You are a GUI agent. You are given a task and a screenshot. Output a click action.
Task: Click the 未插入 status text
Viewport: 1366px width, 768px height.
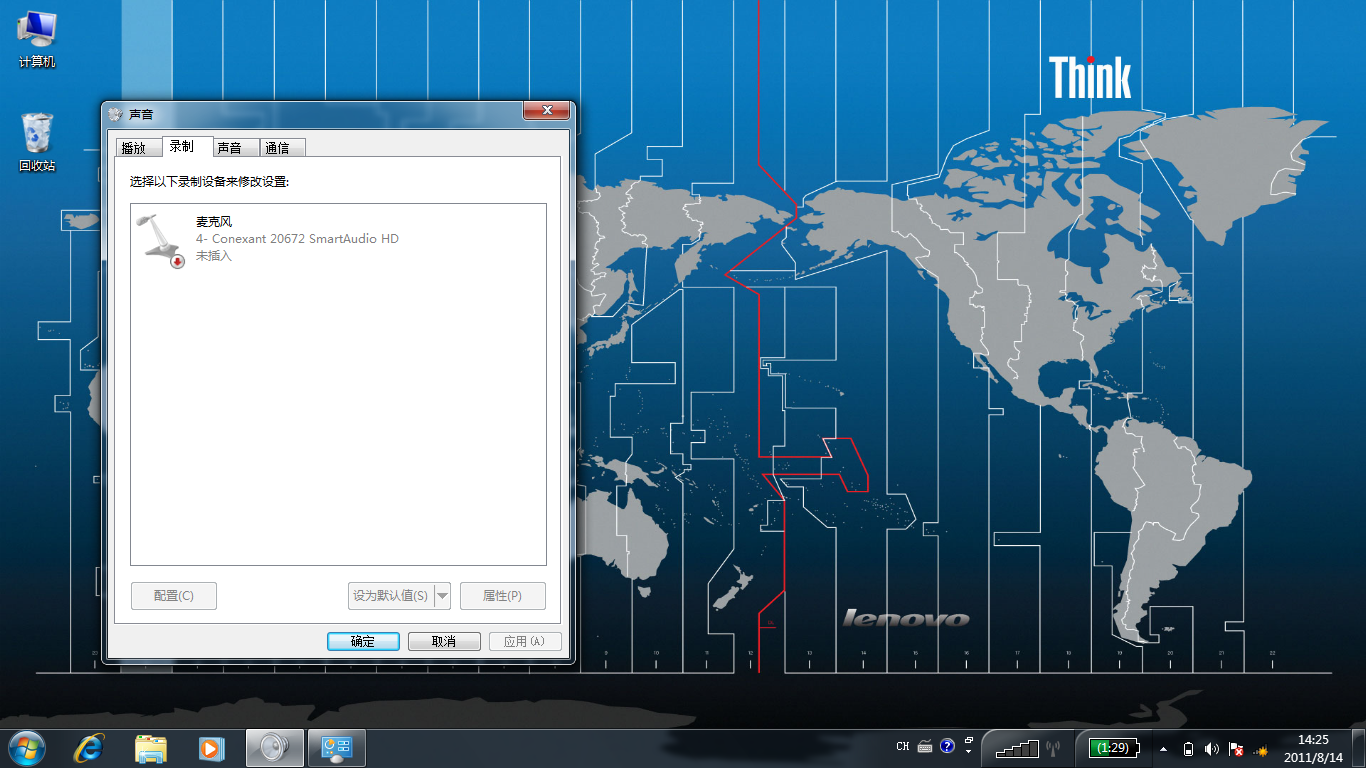click(213, 256)
